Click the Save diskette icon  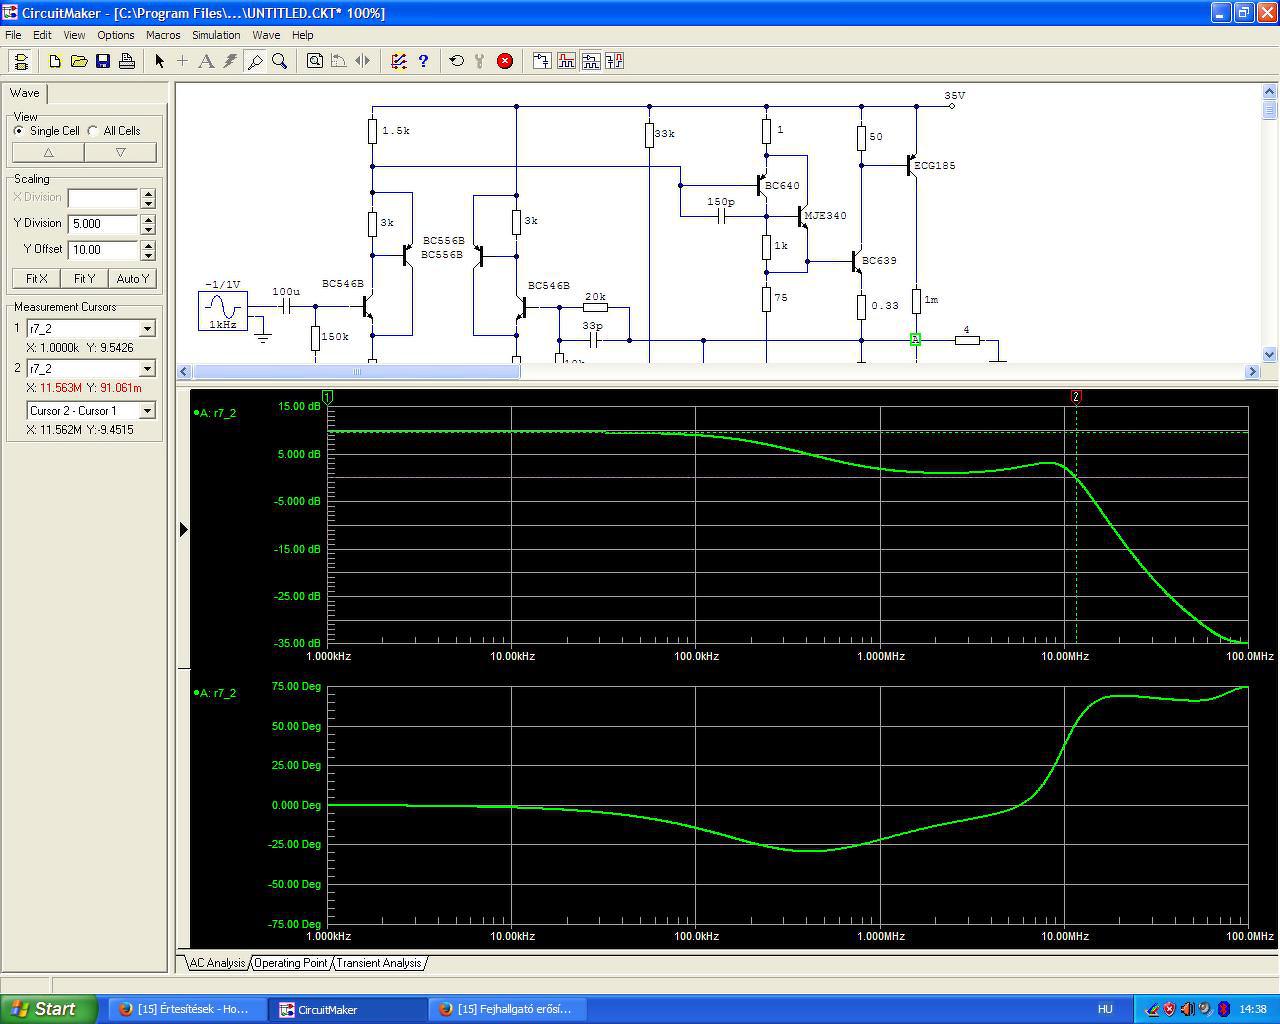point(103,61)
